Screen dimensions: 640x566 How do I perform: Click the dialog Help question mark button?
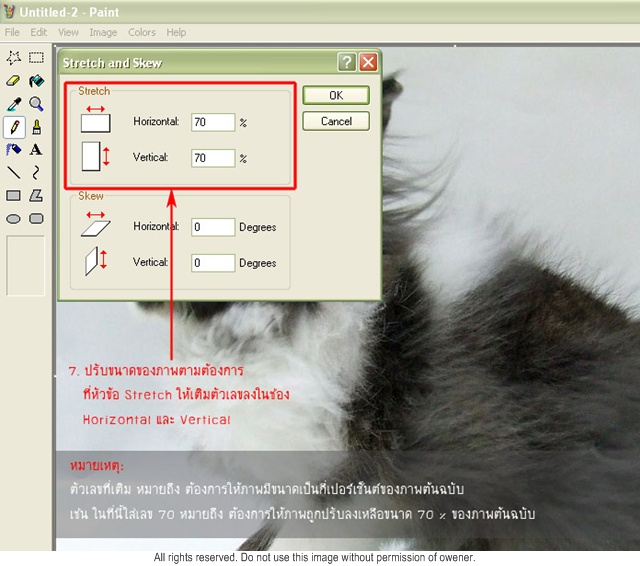pyautogui.click(x=347, y=62)
